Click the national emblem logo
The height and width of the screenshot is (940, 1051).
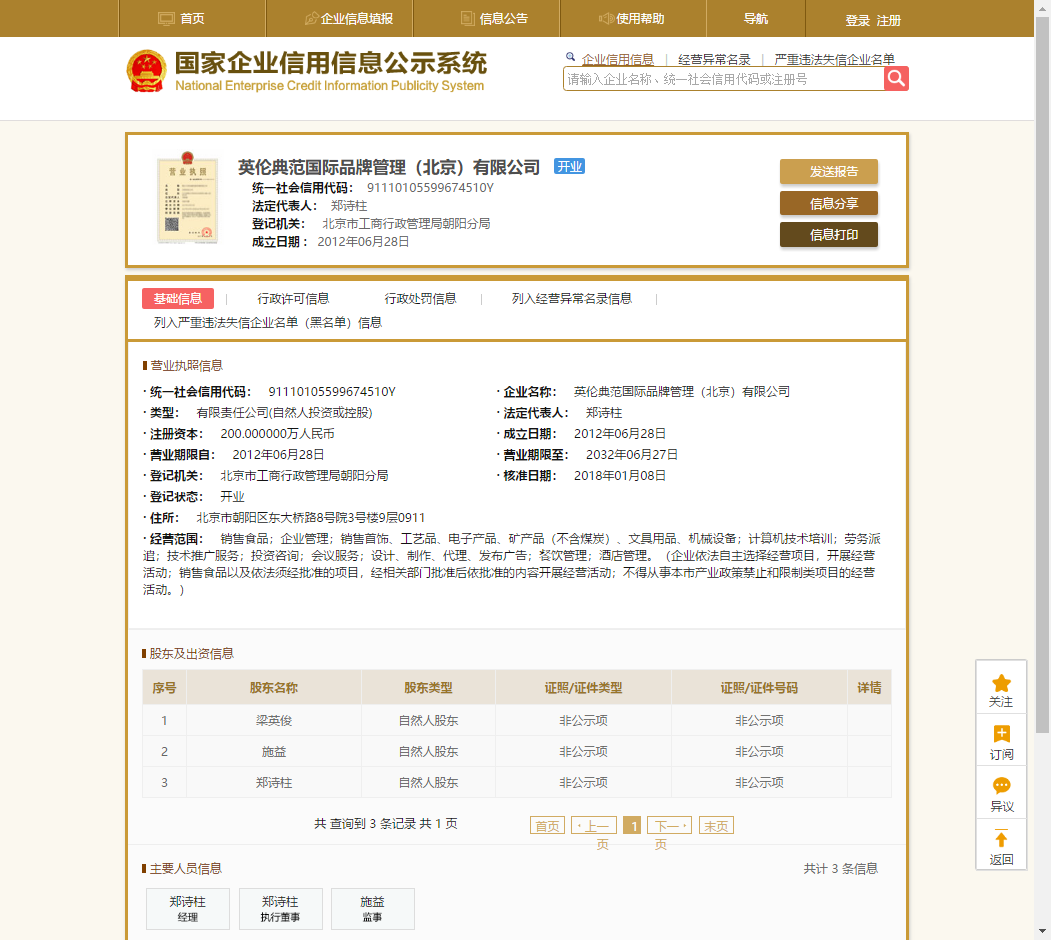[147, 71]
